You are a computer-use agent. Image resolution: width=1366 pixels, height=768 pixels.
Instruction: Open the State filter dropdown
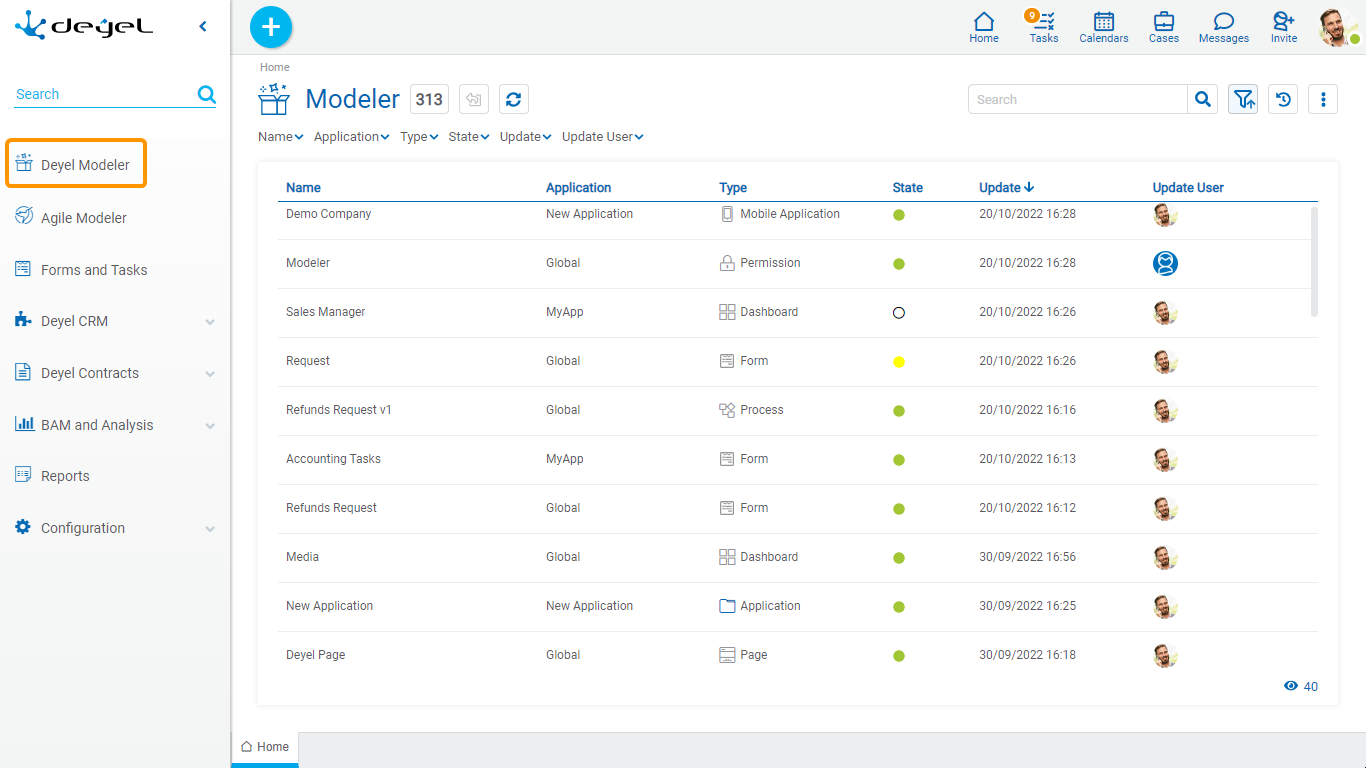point(468,137)
